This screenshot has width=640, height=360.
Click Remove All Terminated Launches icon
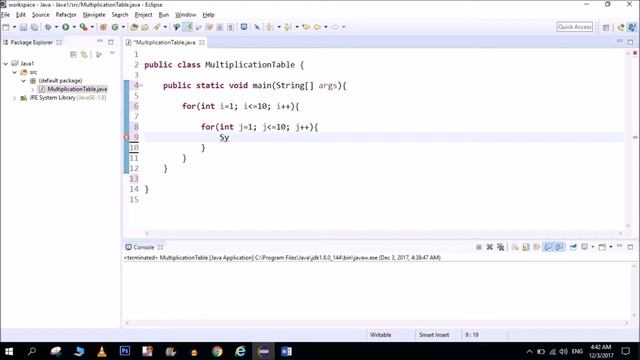tap(500, 247)
